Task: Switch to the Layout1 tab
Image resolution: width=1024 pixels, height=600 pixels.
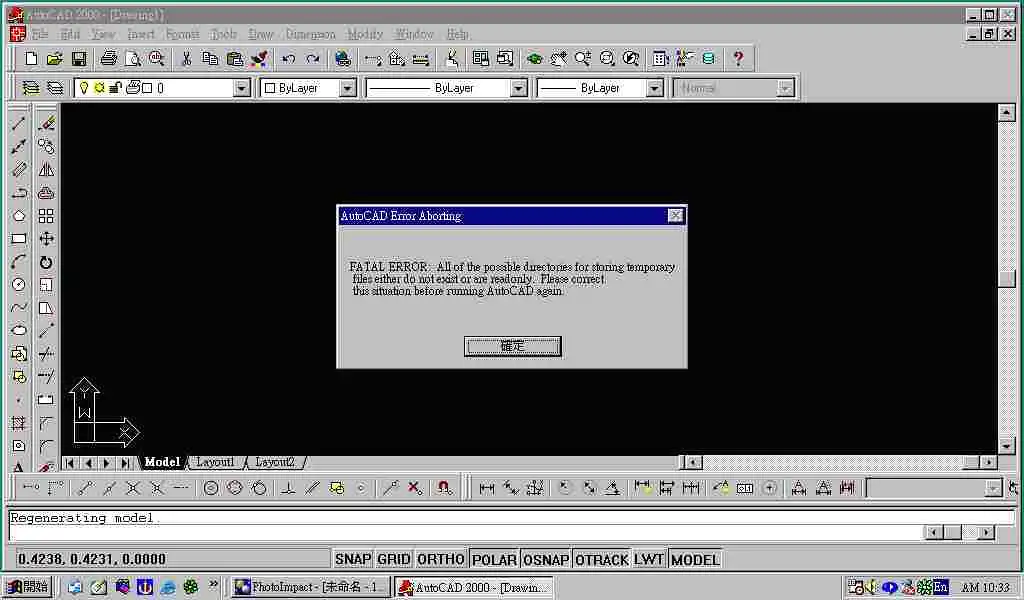Action: pos(215,462)
